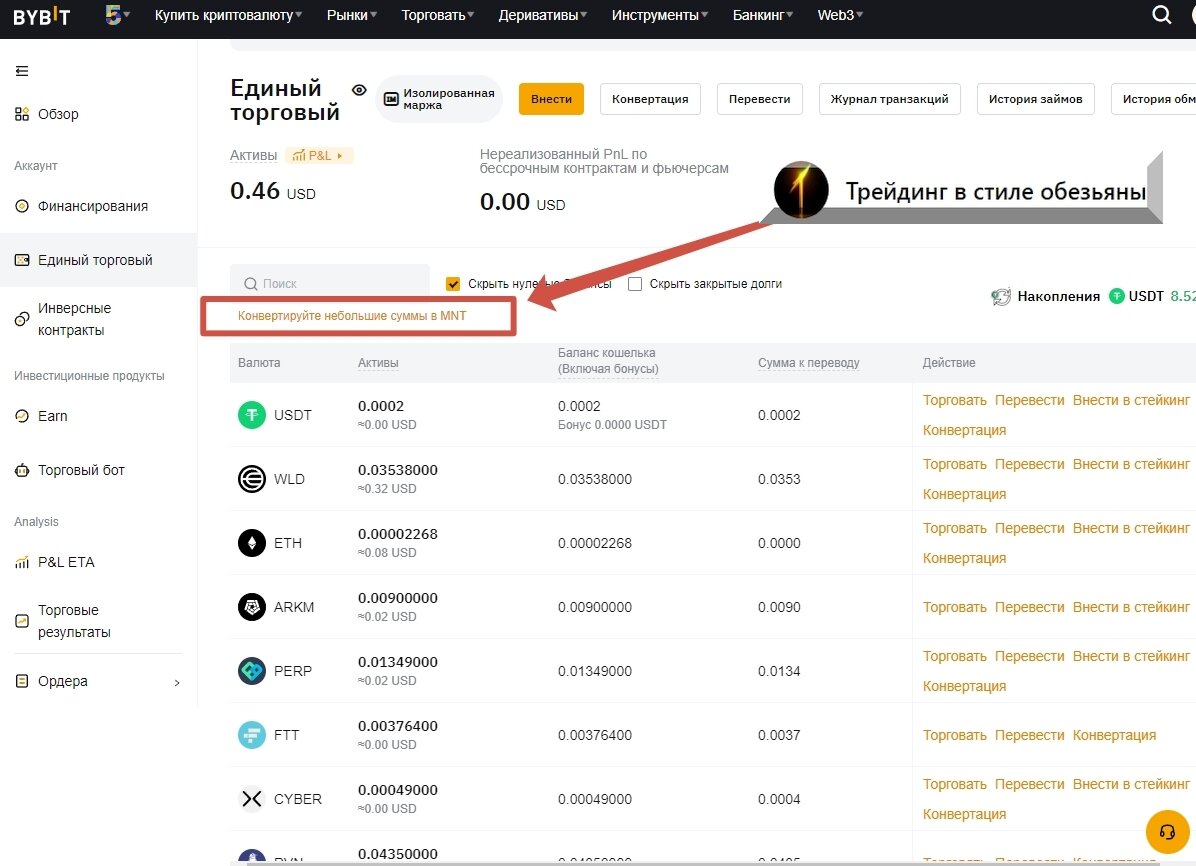Open Обзор in sidebar
This screenshot has width=1196, height=866.
[x=58, y=114]
